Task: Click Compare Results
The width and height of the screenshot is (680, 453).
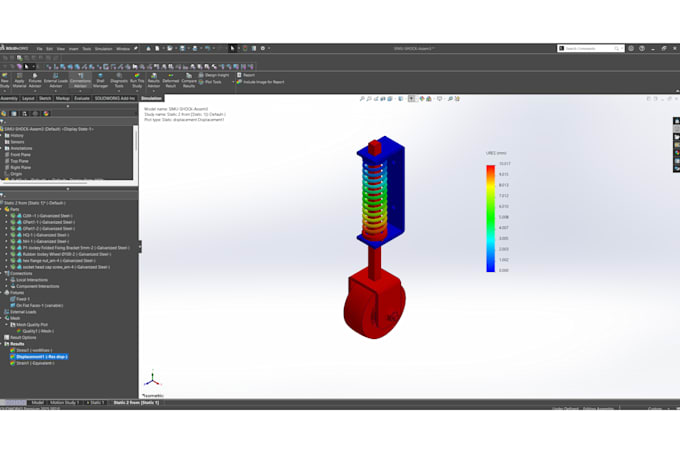Action: pyautogui.click(x=189, y=81)
